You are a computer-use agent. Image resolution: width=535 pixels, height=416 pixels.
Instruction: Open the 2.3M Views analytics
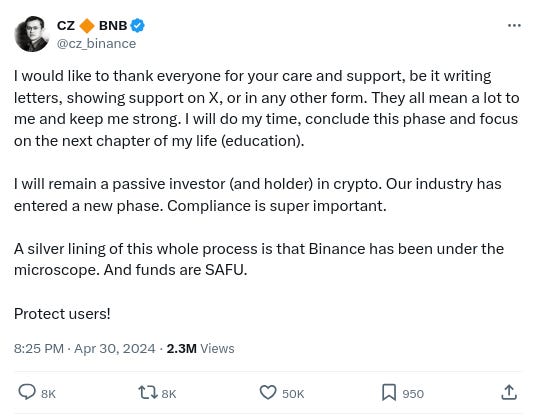coord(200,349)
